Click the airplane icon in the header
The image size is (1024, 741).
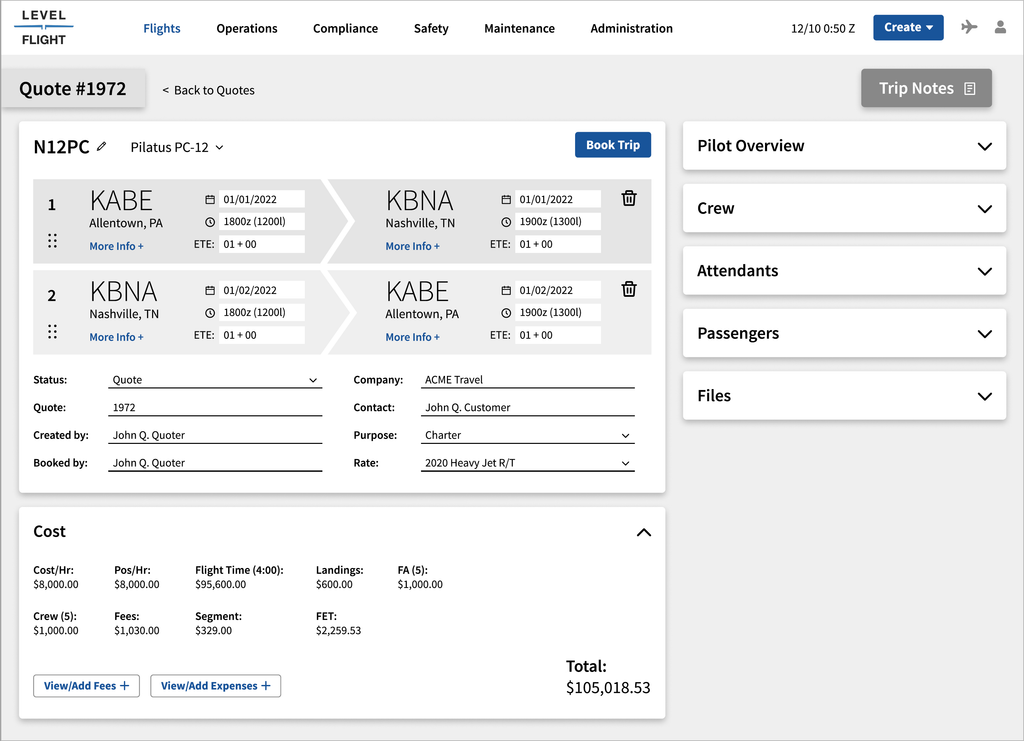click(x=969, y=27)
